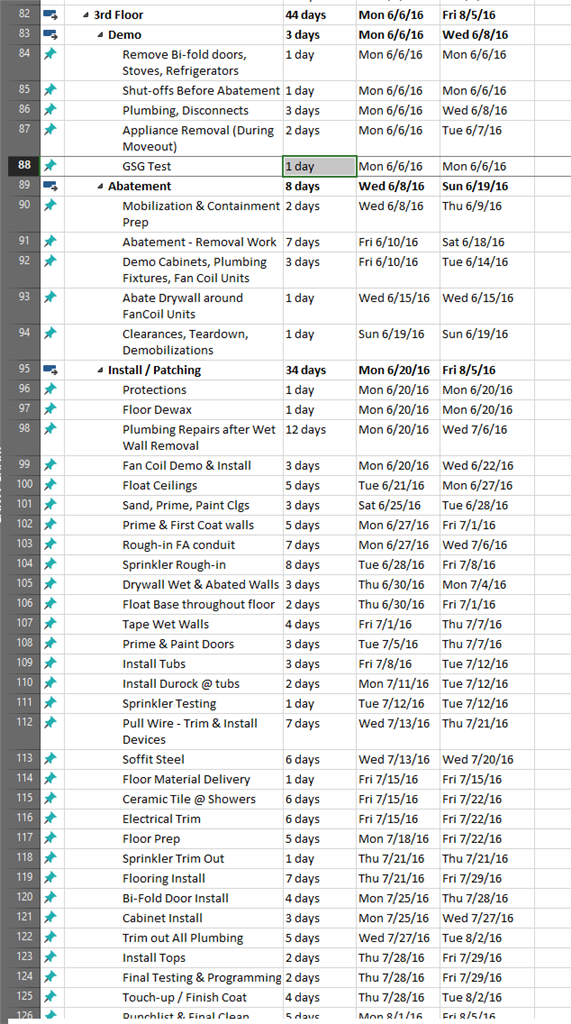Select task 'Bi-Fold Door Install'

(175, 899)
